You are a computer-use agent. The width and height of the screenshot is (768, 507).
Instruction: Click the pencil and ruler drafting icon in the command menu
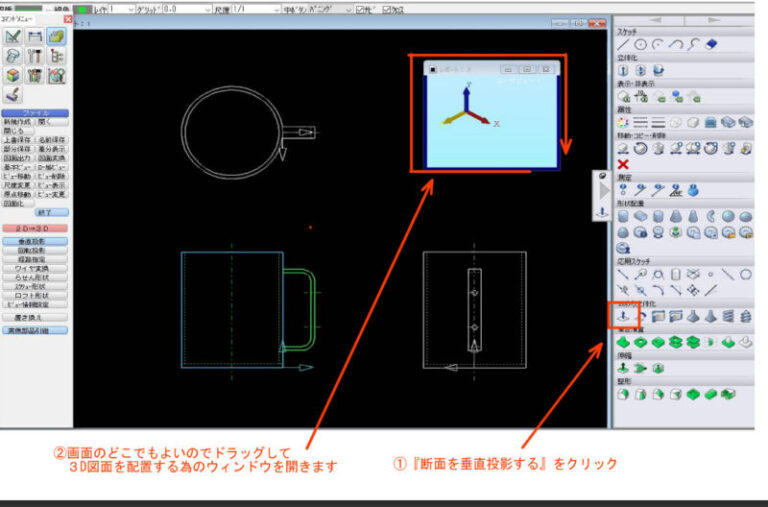tap(13, 36)
